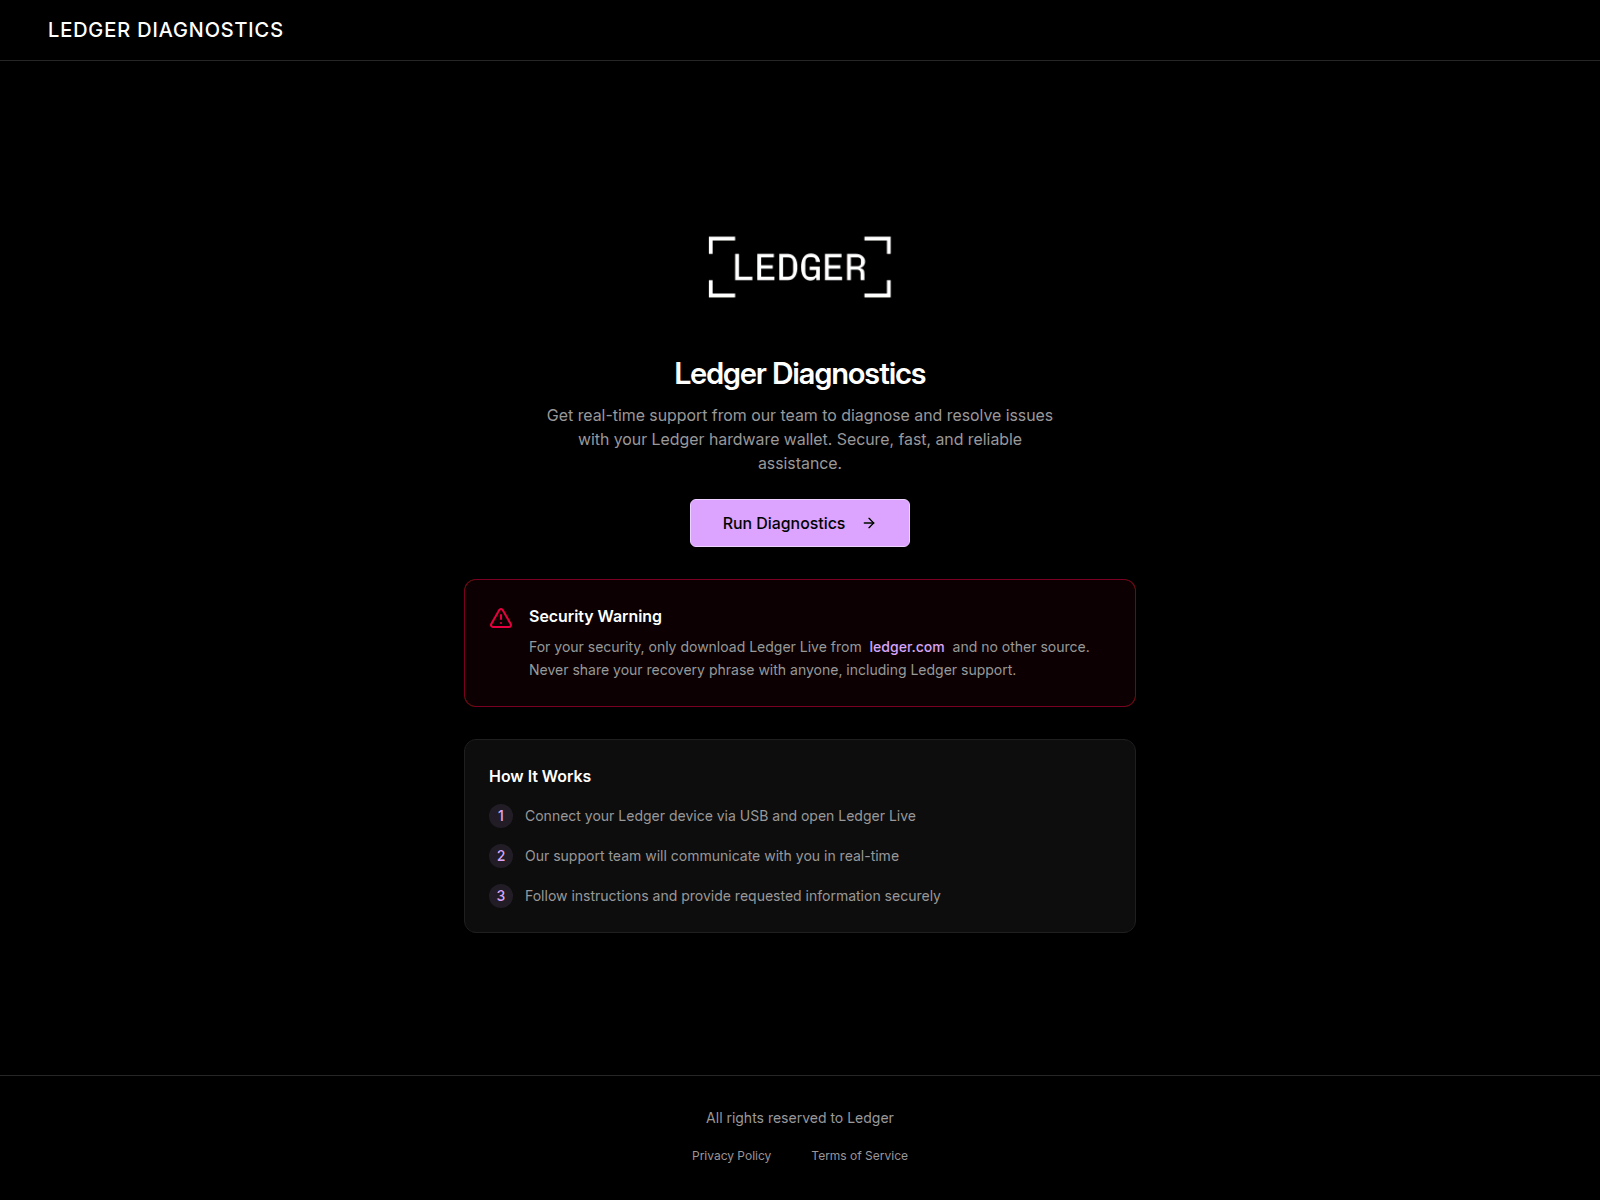Click 'Connect your Ledger device via USB' text
The height and width of the screenshot is (1200, 1600).
(720, 816)
